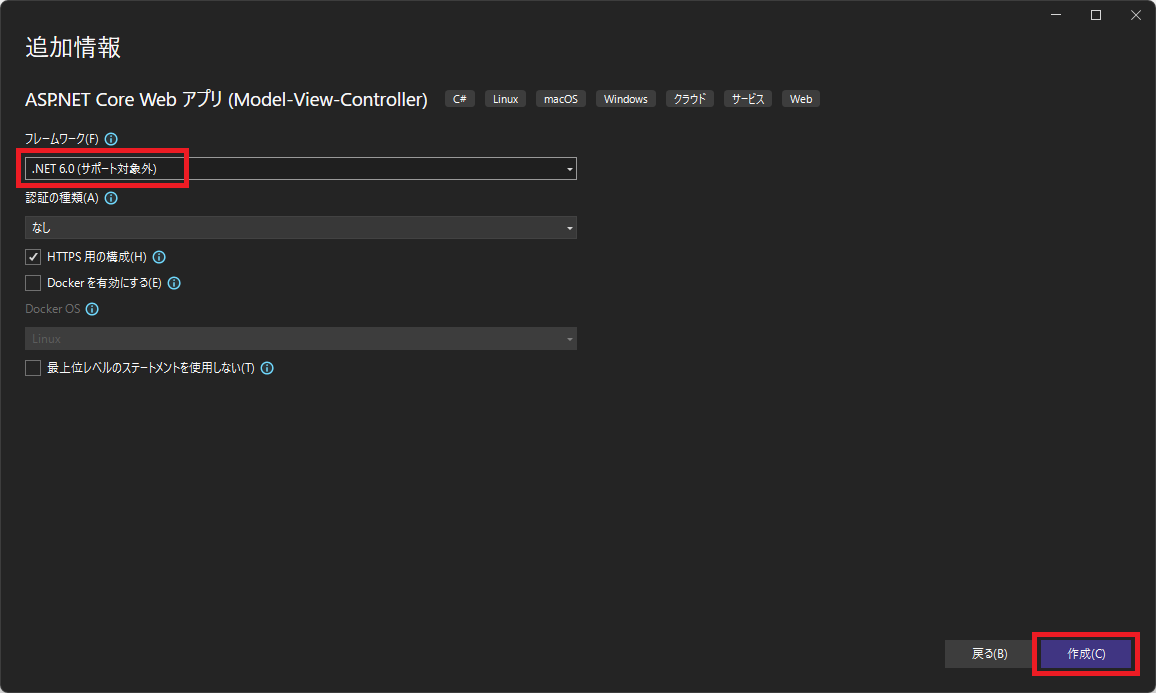Click the 追加情報 heading
Screen dimensions: 1156x693
click(x=73, y=47)
